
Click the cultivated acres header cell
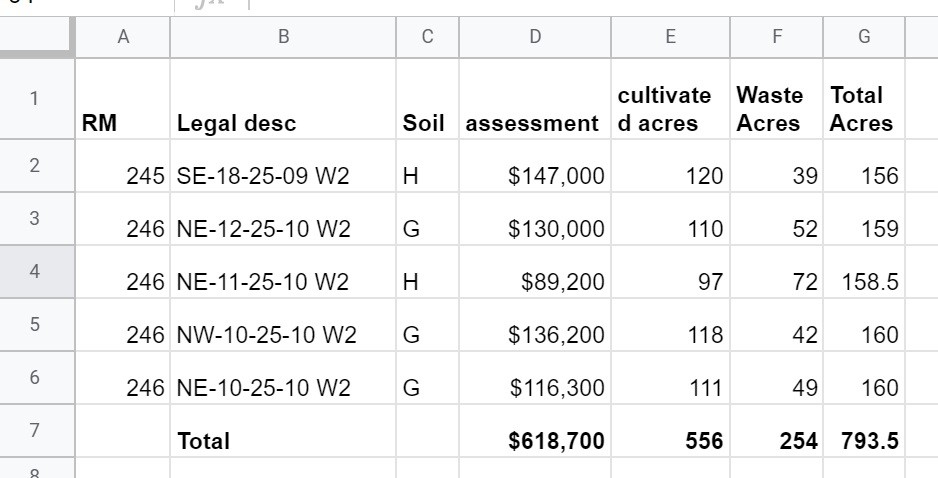click(671, 99)
